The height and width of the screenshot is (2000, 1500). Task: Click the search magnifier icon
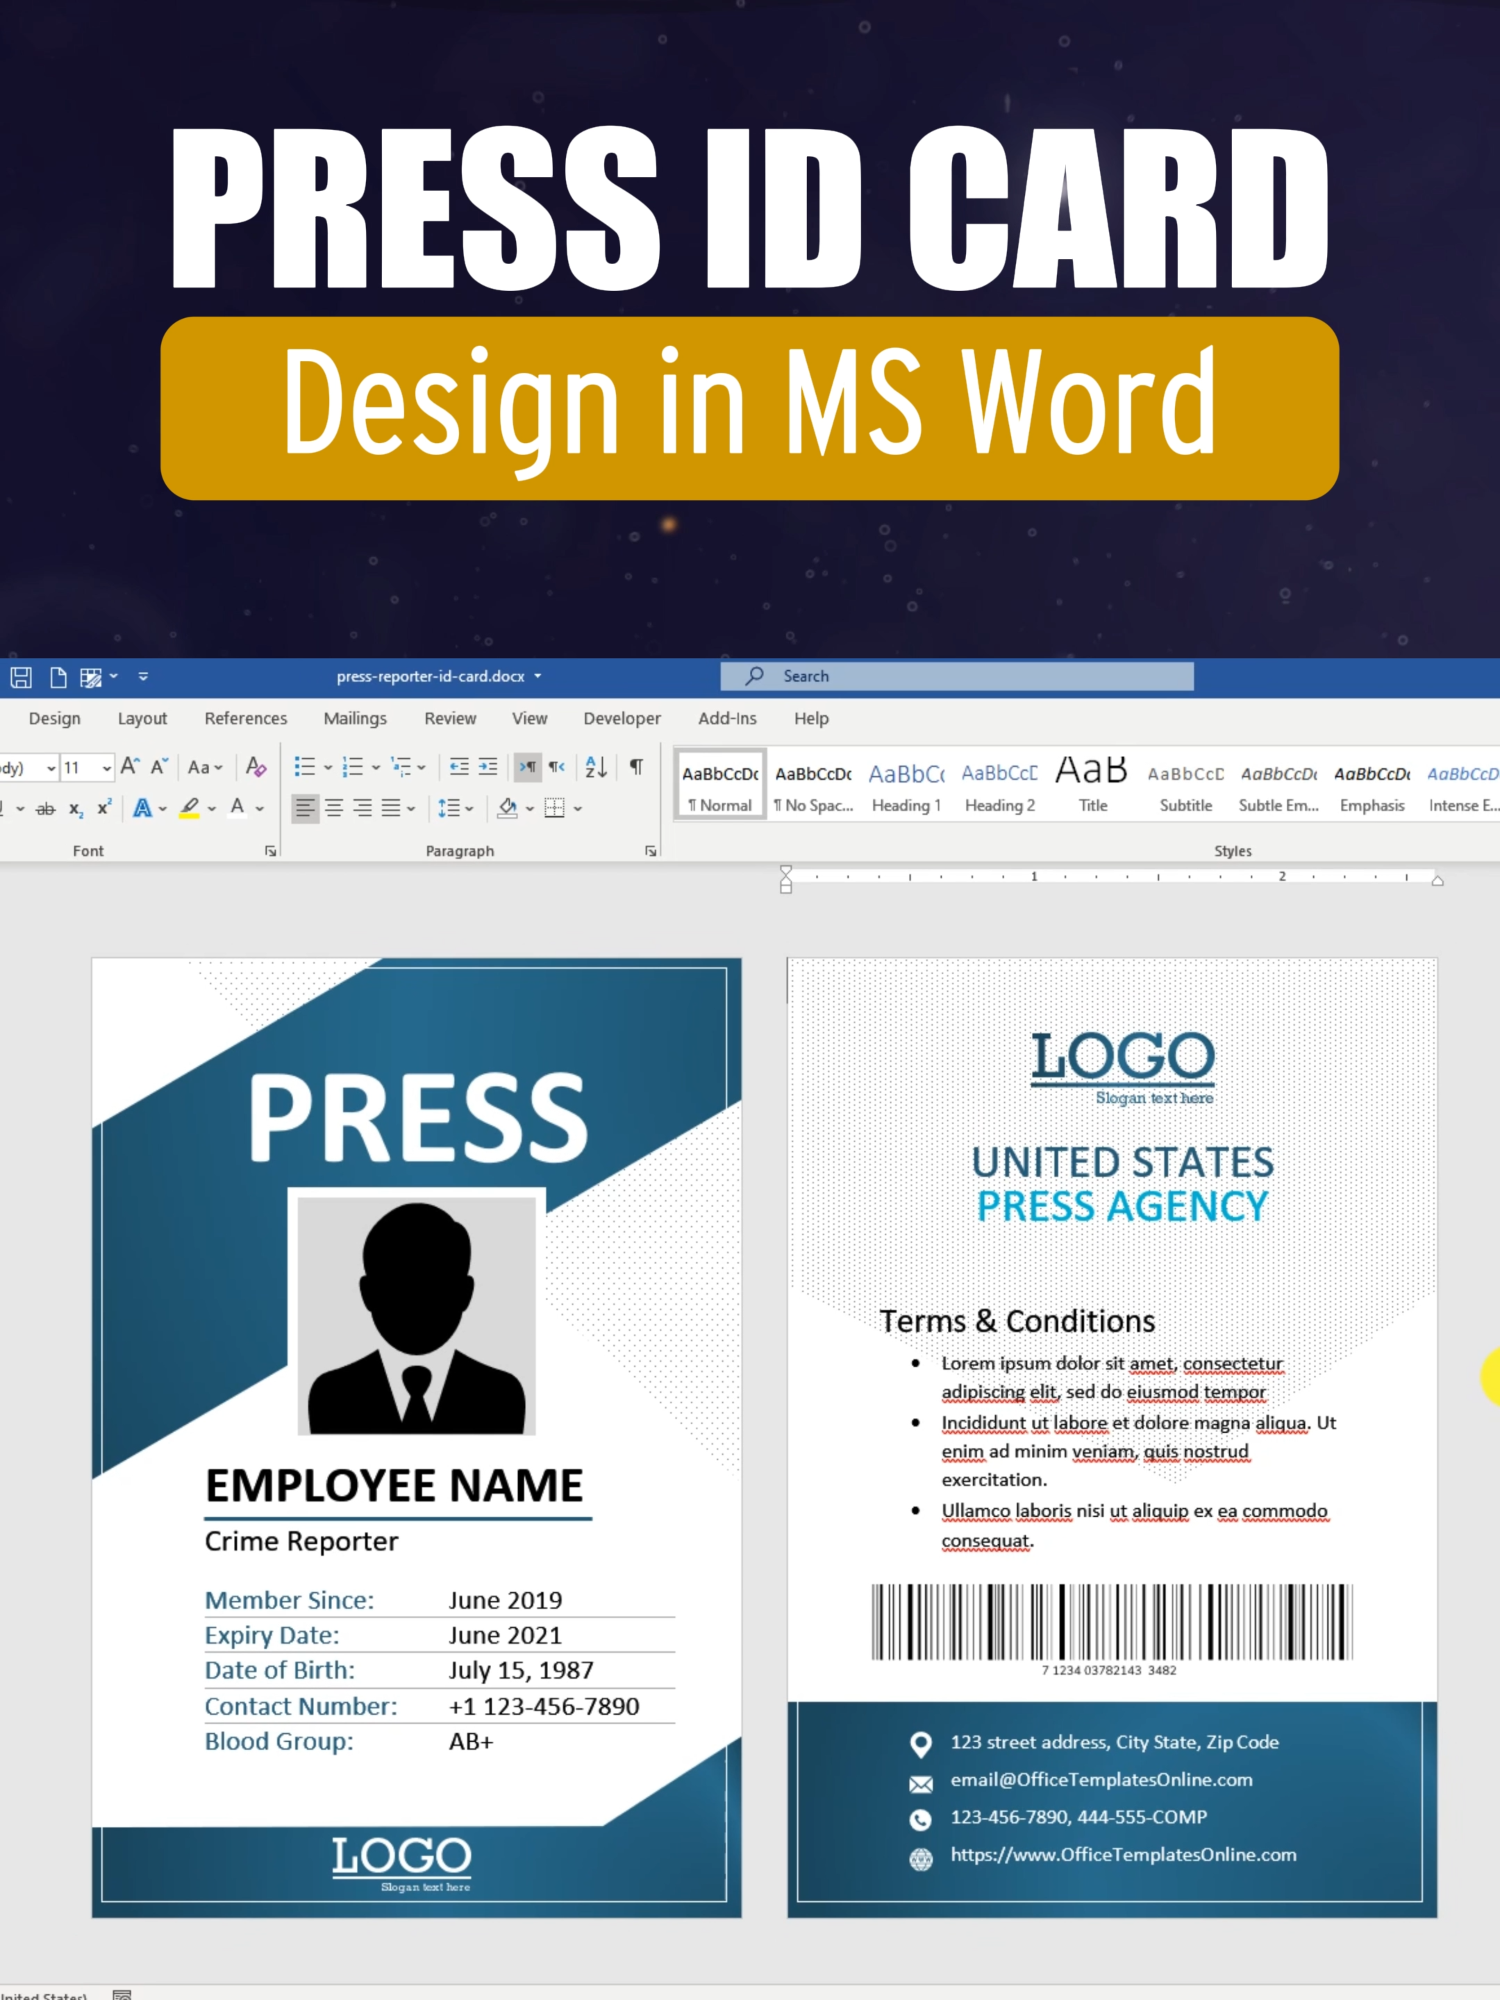click(x=755, y=676)
